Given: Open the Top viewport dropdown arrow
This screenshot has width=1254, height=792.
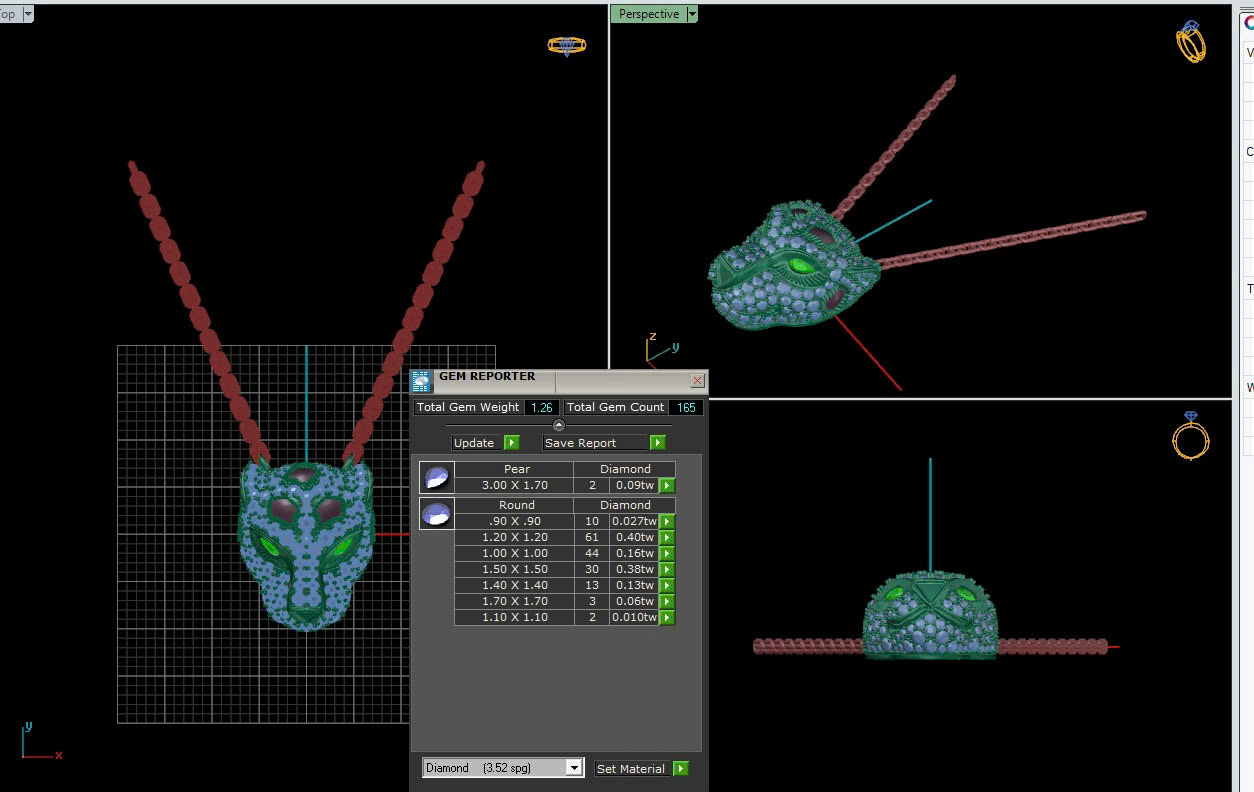Looking at the screenshot, I should [x=27, y=14].
